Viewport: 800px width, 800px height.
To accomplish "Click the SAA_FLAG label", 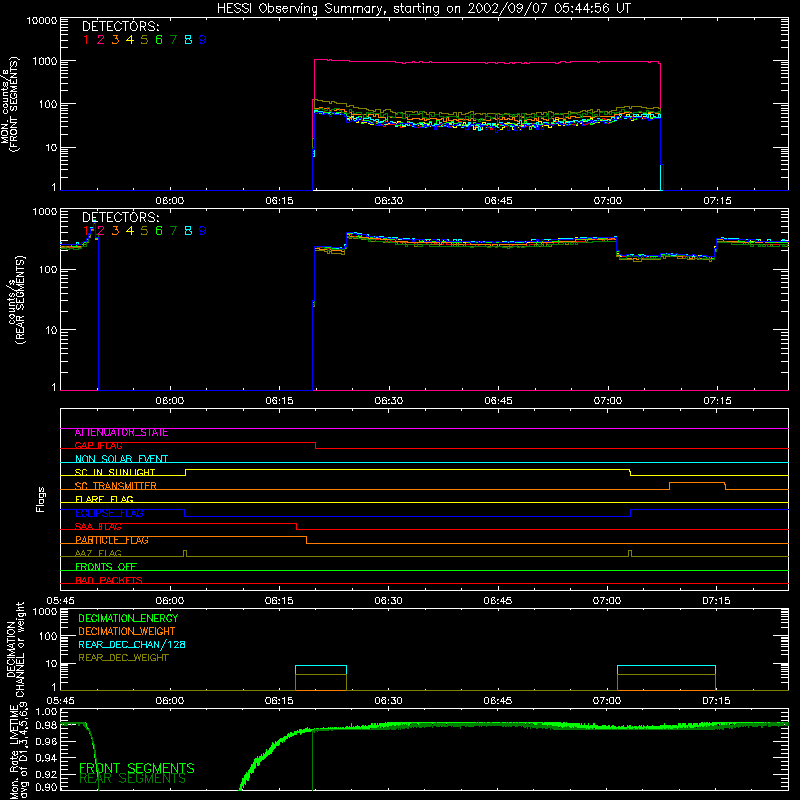I will pos(98,527).
